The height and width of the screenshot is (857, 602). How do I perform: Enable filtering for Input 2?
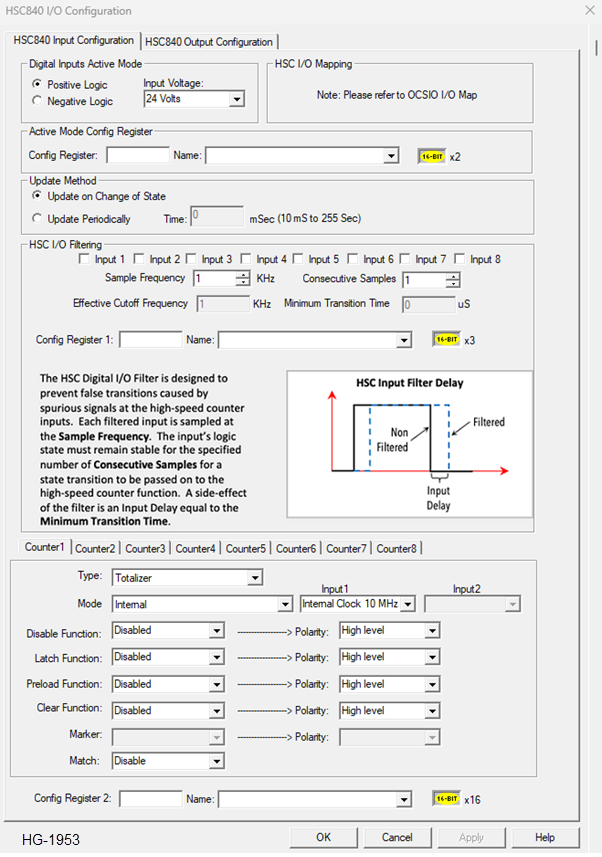[139, 259]
